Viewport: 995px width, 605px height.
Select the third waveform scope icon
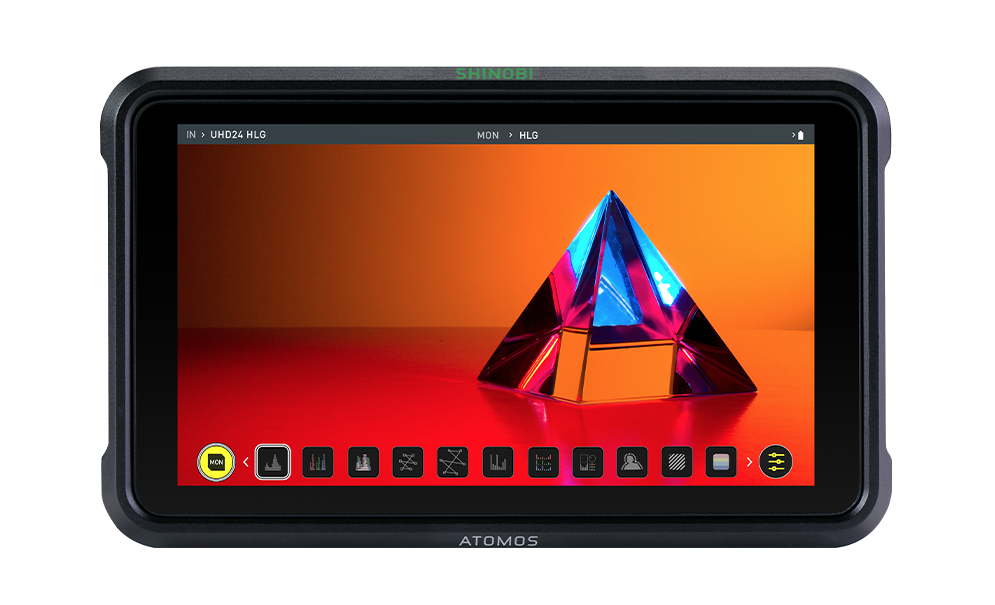(x=363, y=462)
